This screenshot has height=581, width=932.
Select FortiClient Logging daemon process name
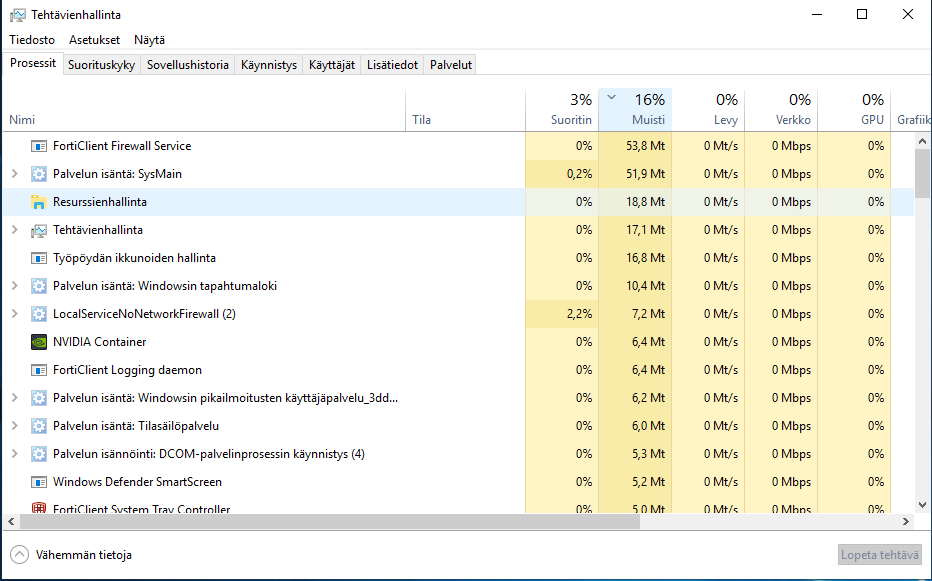click(127, 370)
